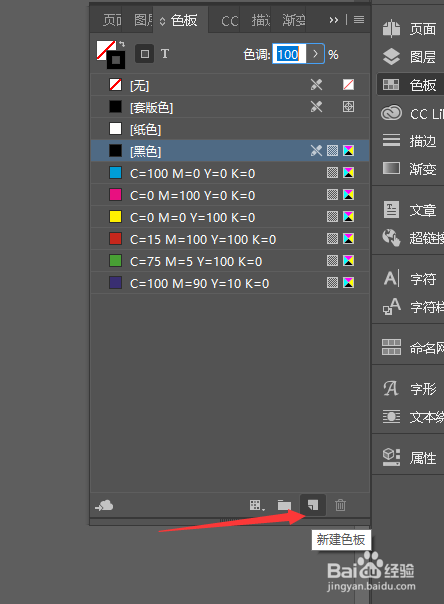Viewport: 444px width, 604px height.
Task: Open the swatch view options dropdown
Action: coord(257,505)
